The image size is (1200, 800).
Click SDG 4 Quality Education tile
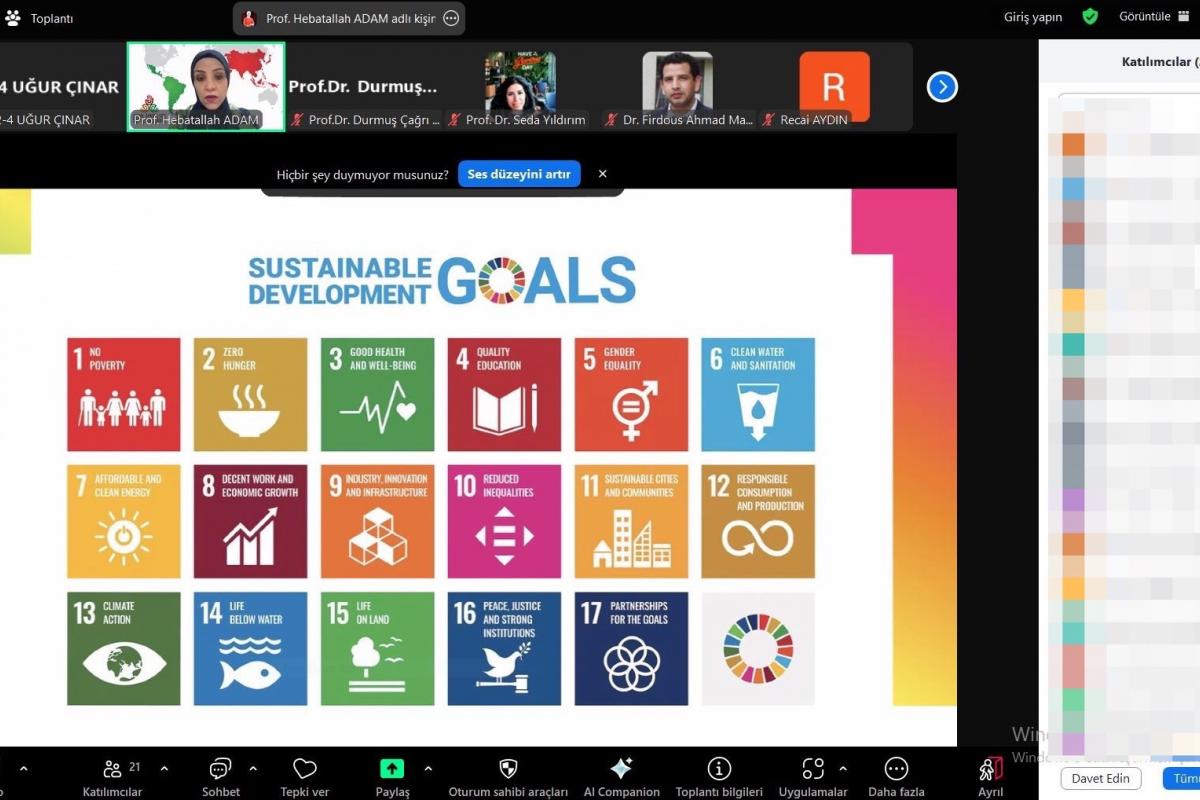click(x=504, y=394)
